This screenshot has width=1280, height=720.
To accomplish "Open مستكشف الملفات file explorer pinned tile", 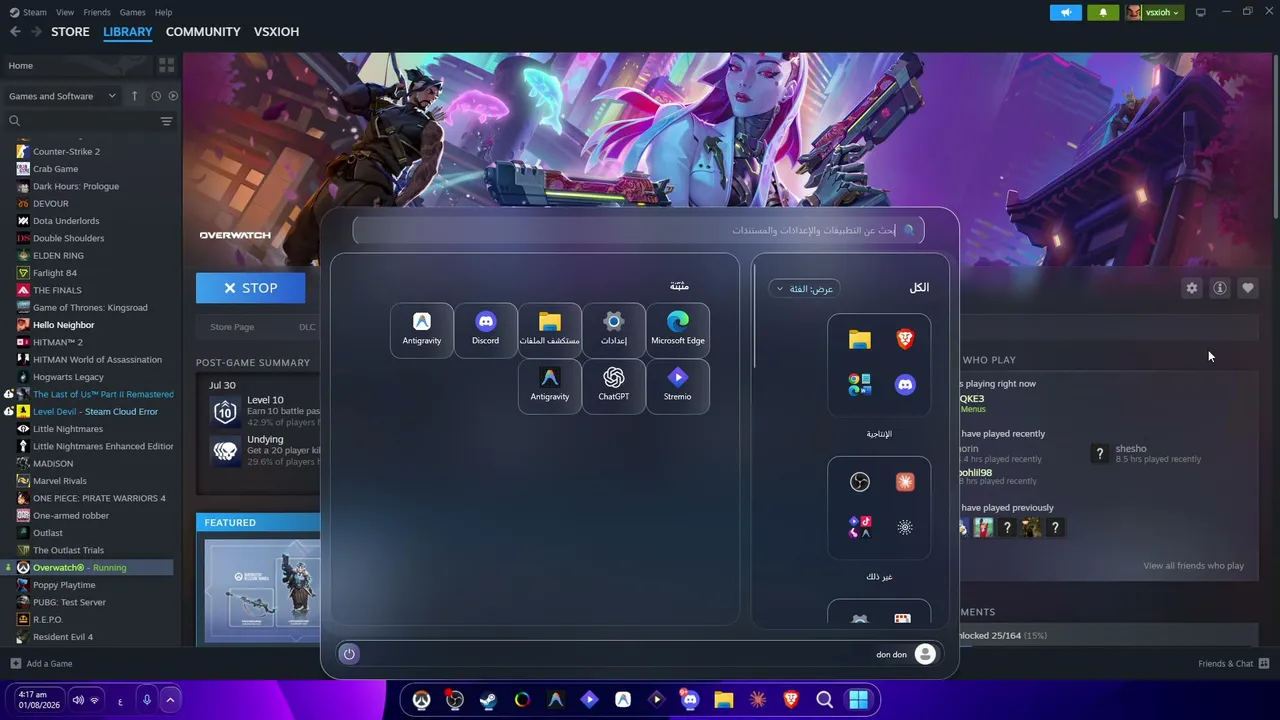I will pos(550,330).
